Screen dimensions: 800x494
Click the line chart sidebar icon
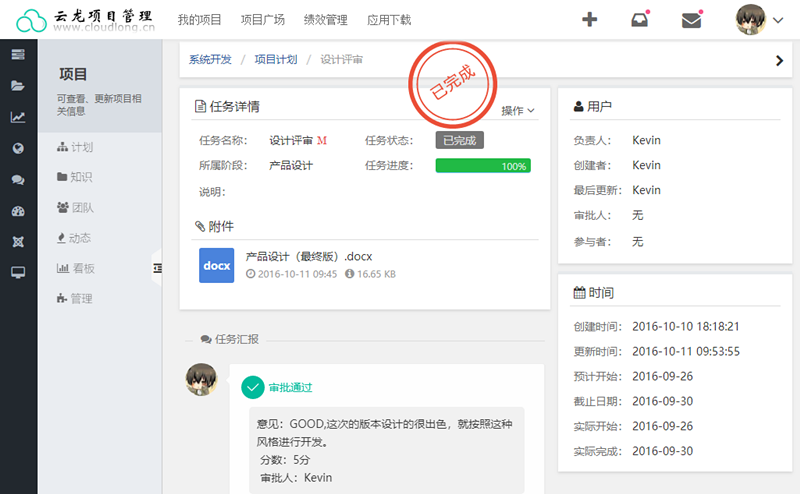coord(18,117)
